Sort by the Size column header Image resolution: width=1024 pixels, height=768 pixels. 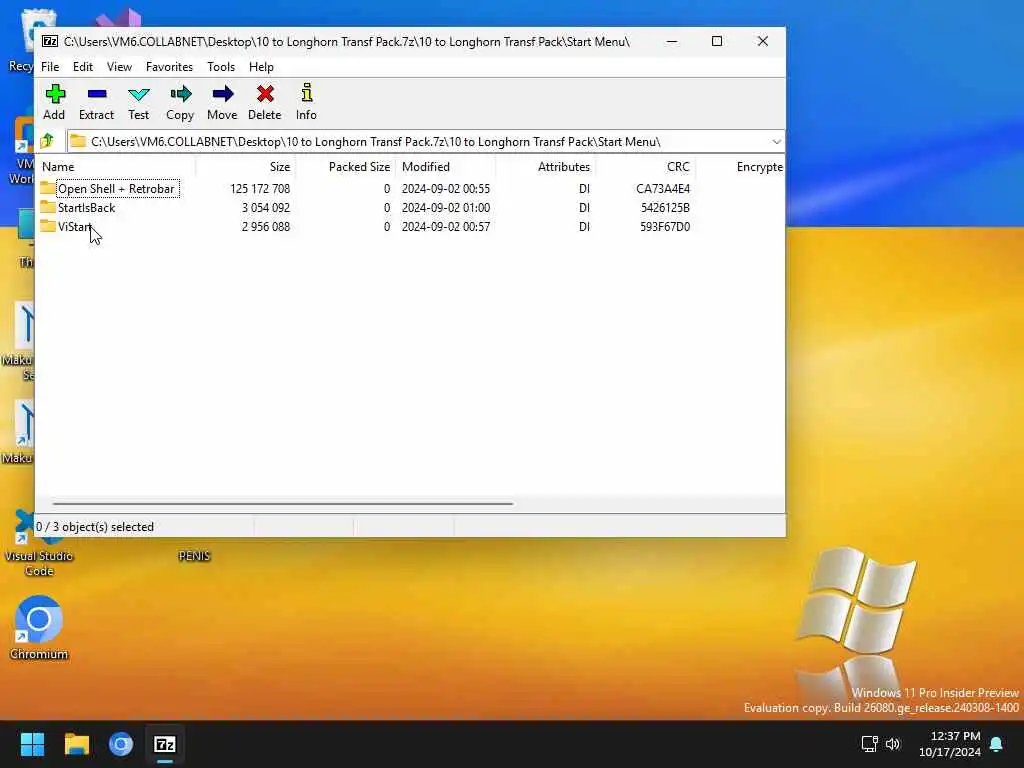pyautogui.click(x=246, y=167)
